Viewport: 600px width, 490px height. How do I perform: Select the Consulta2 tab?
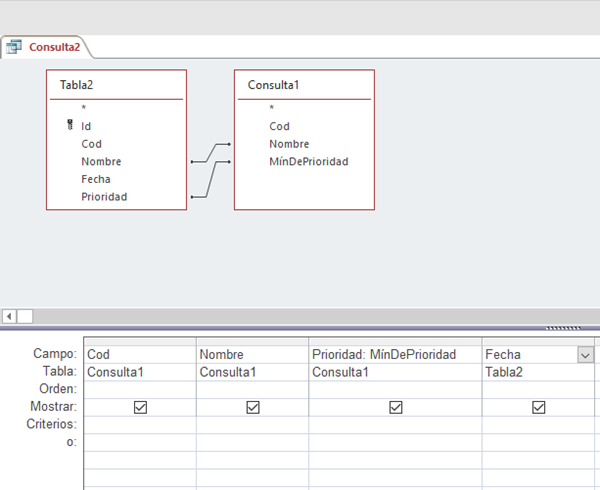[x=54, y=47]
